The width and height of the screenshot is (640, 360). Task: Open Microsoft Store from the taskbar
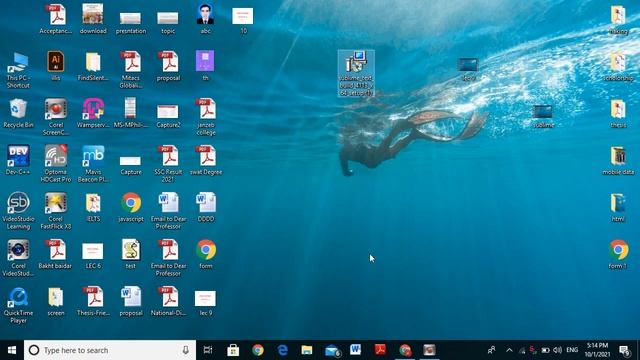point(233,350)
